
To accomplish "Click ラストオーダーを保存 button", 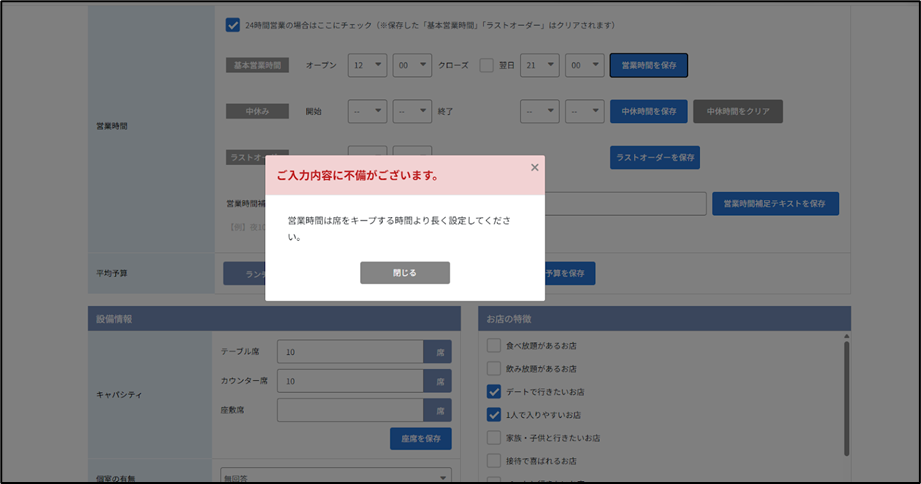I will [x=655, y=157].
